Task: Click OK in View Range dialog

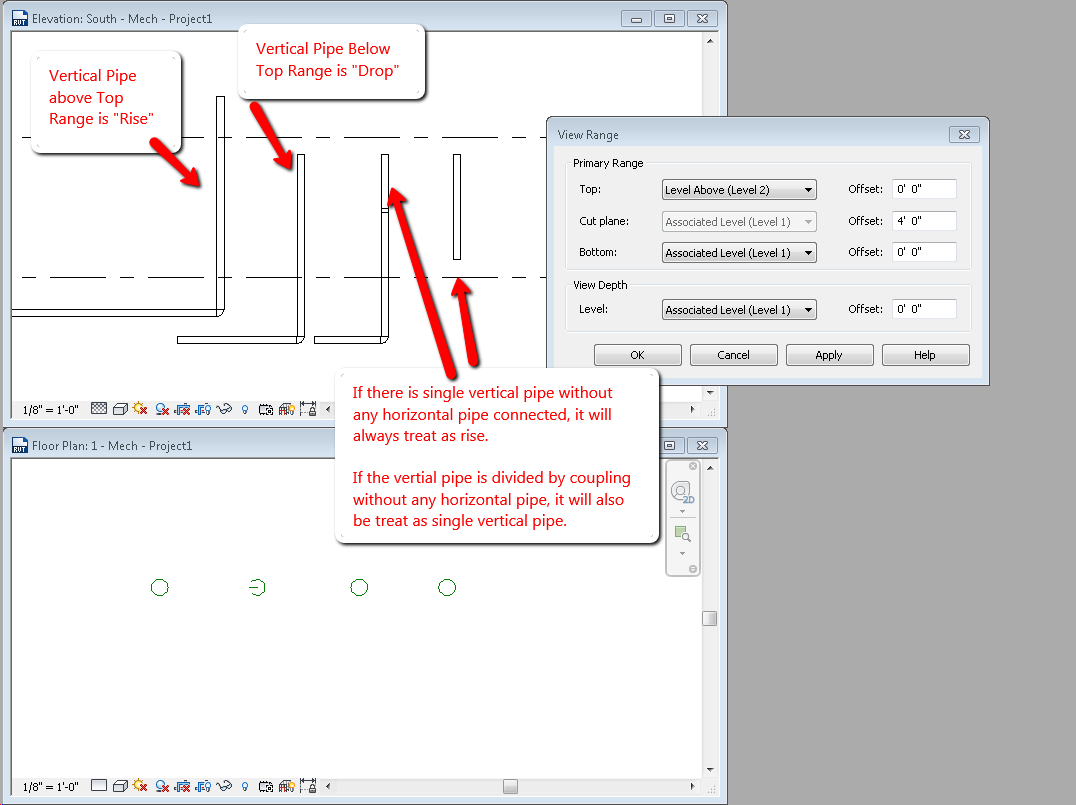Action: [638, 355]
